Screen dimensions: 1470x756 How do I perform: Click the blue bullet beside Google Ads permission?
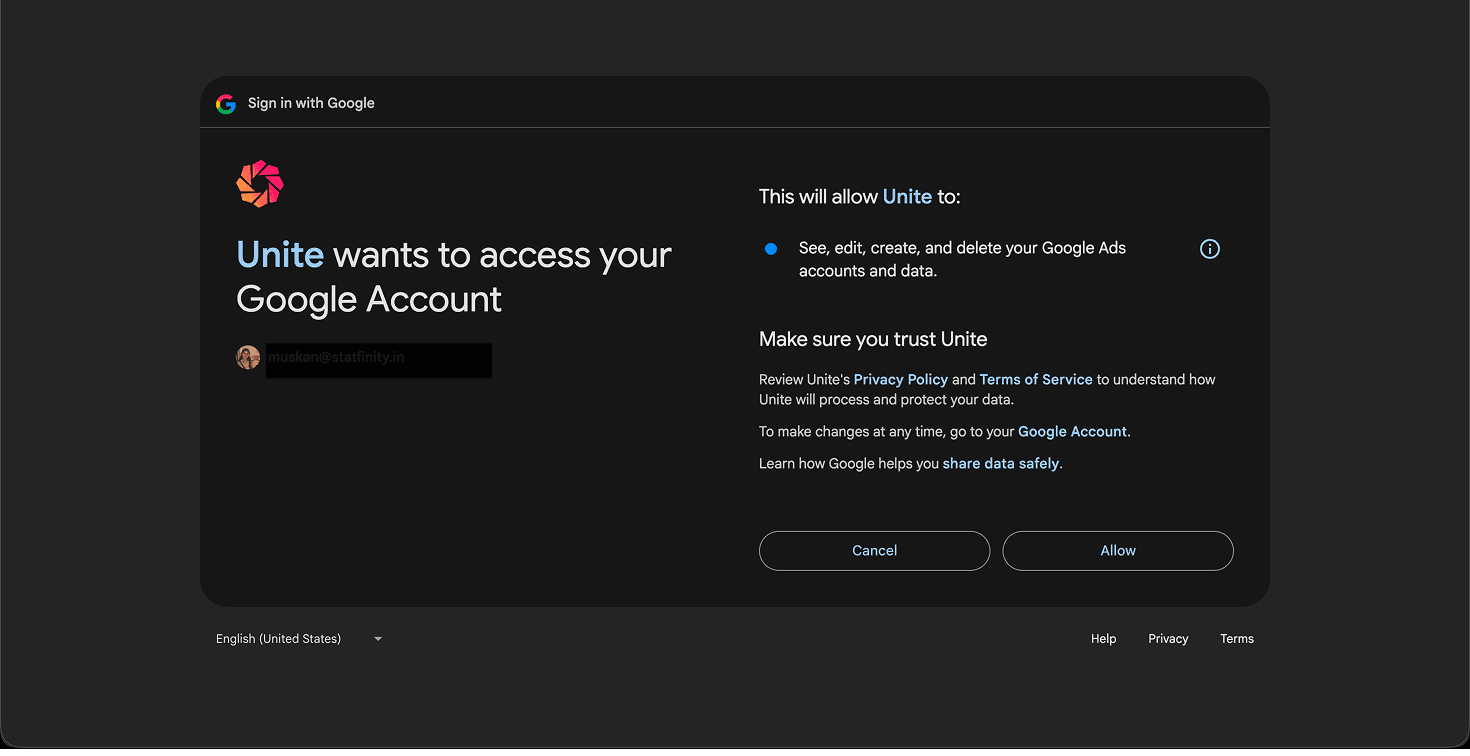[771, 249]
